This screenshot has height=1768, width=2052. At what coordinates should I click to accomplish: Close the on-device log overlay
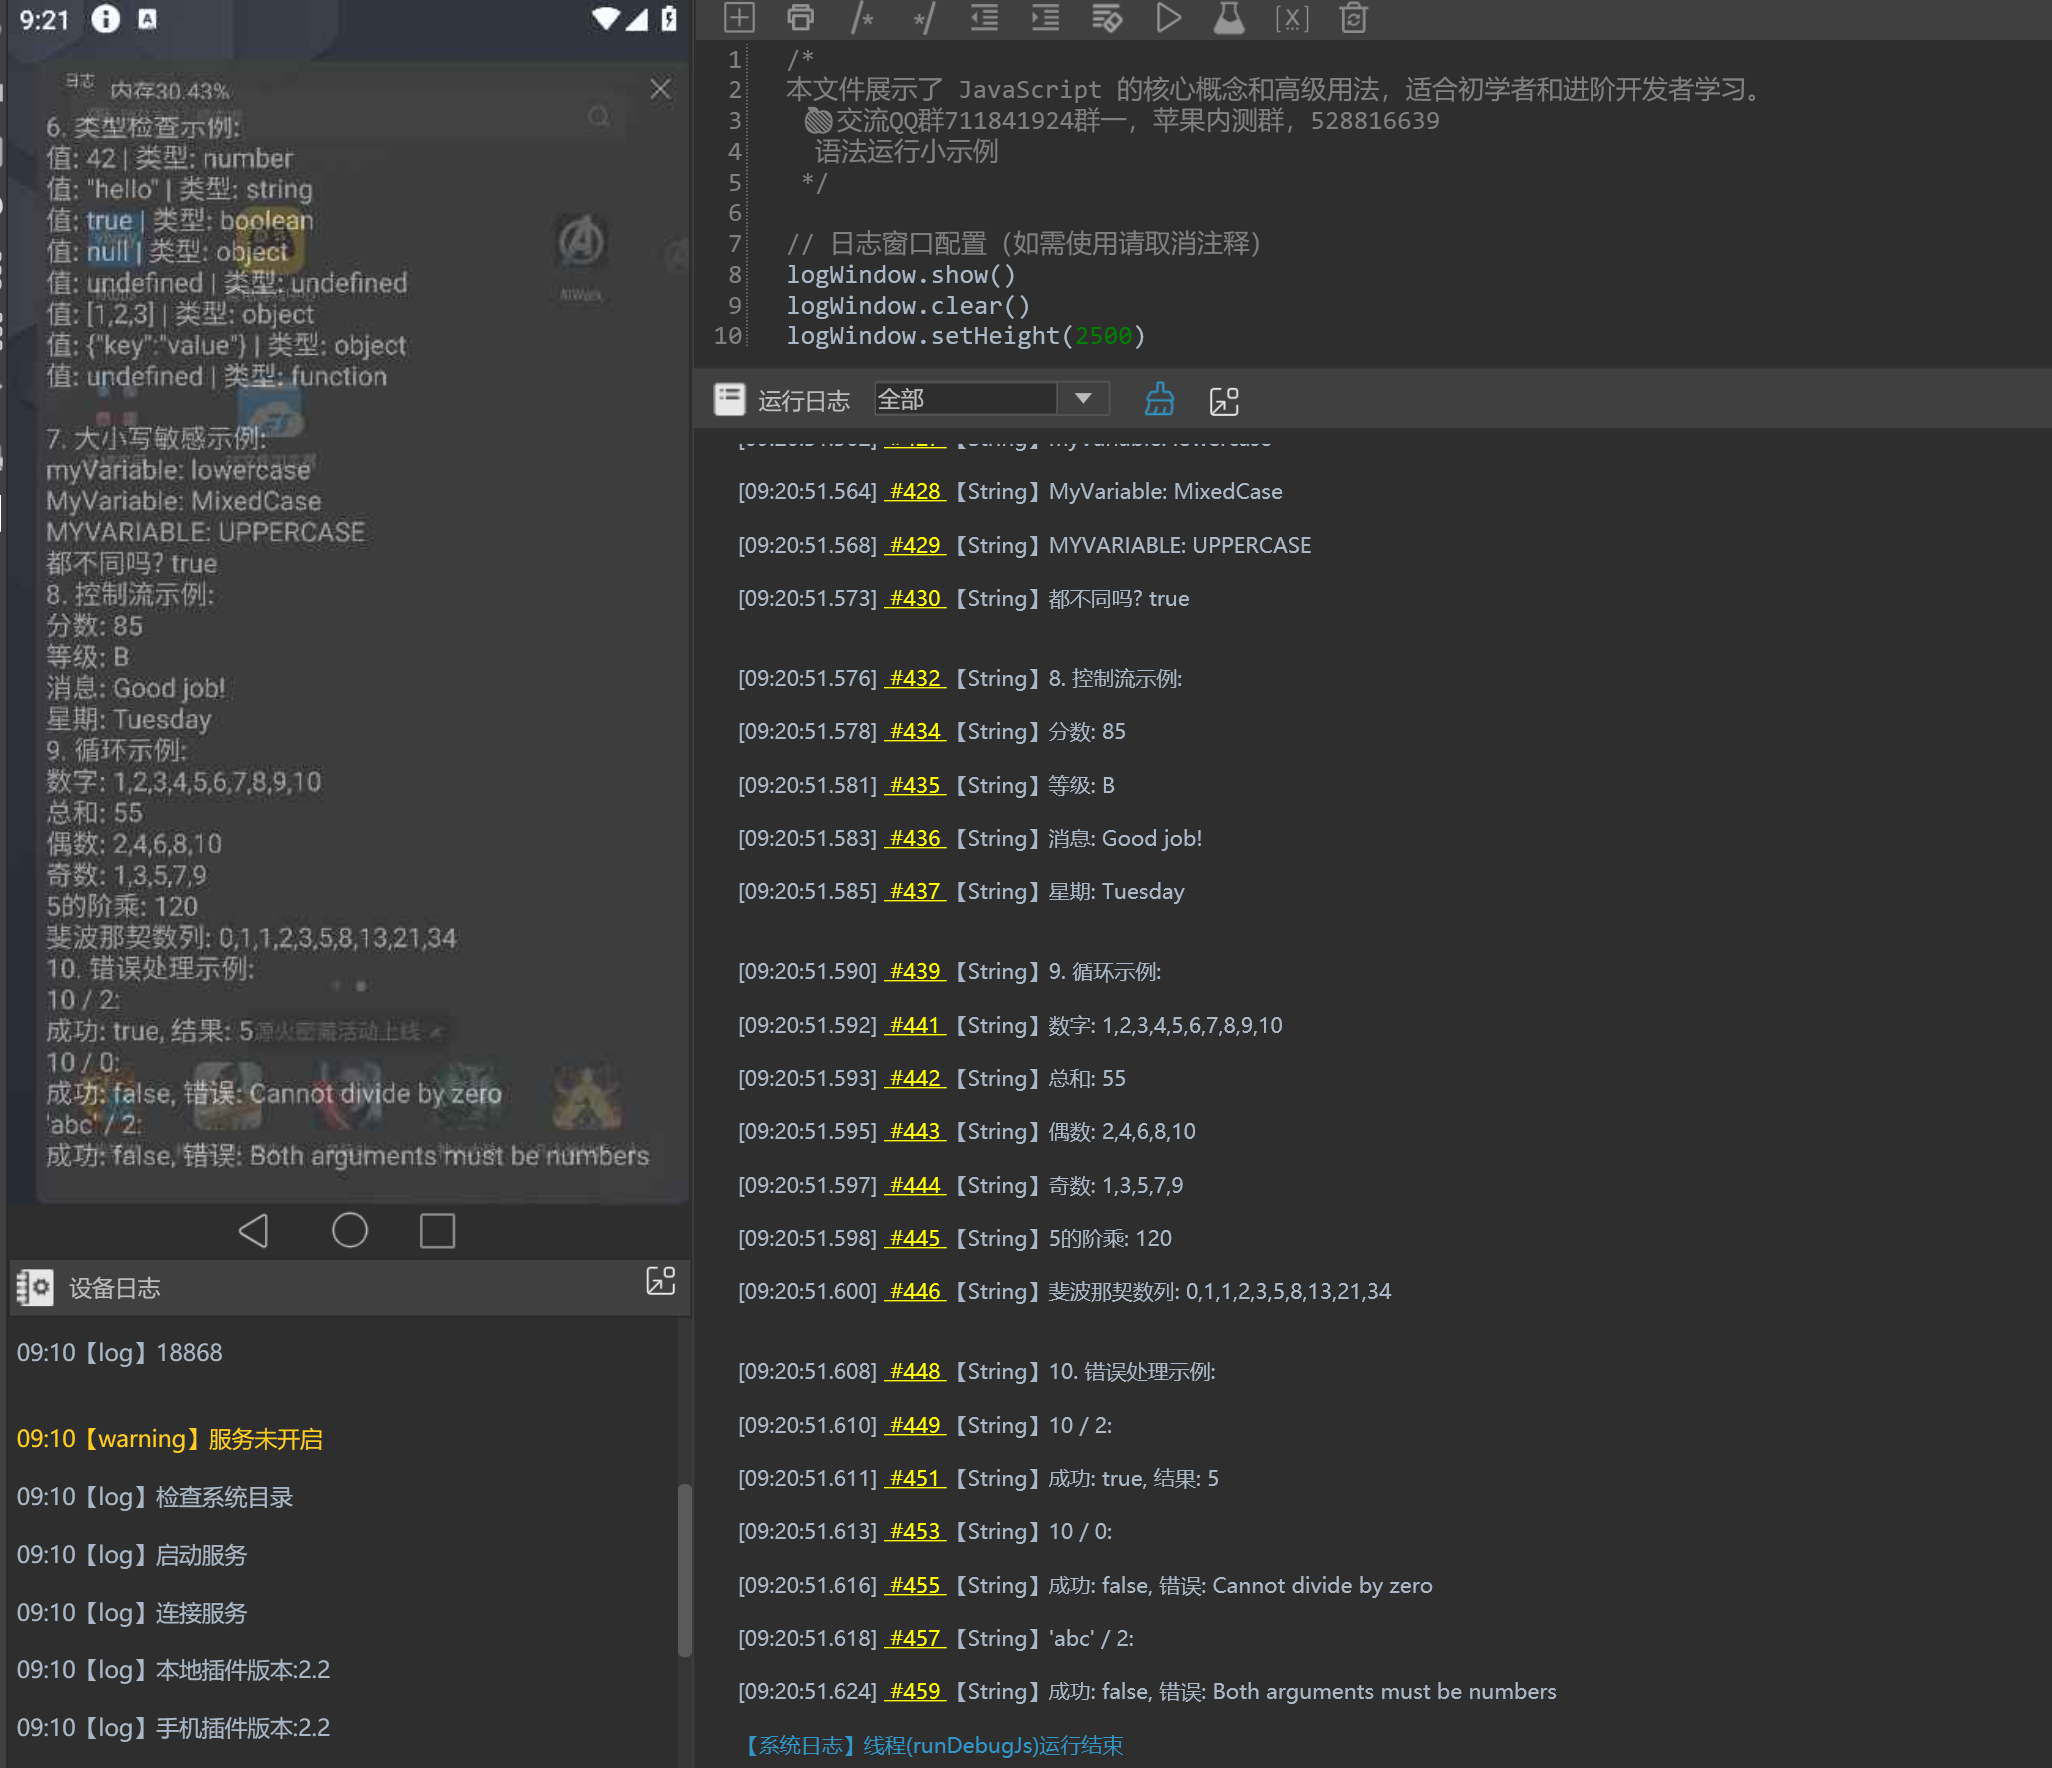tap(660, 89)
